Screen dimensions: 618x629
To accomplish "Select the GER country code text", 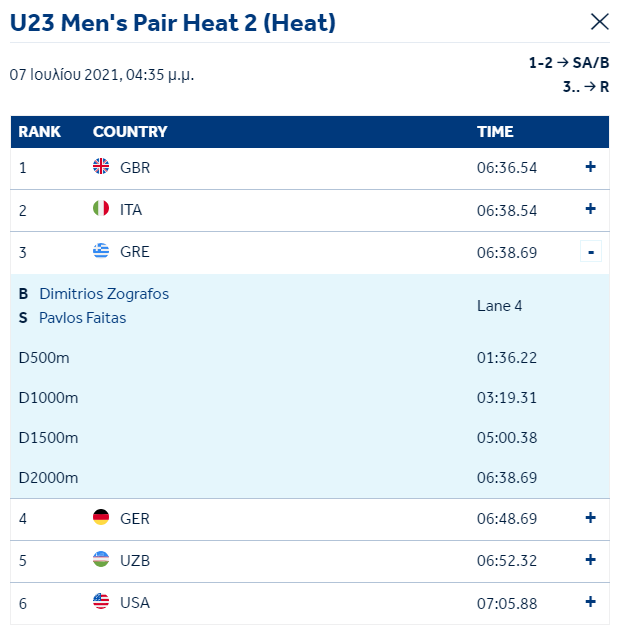I will (x=135, y=519).
